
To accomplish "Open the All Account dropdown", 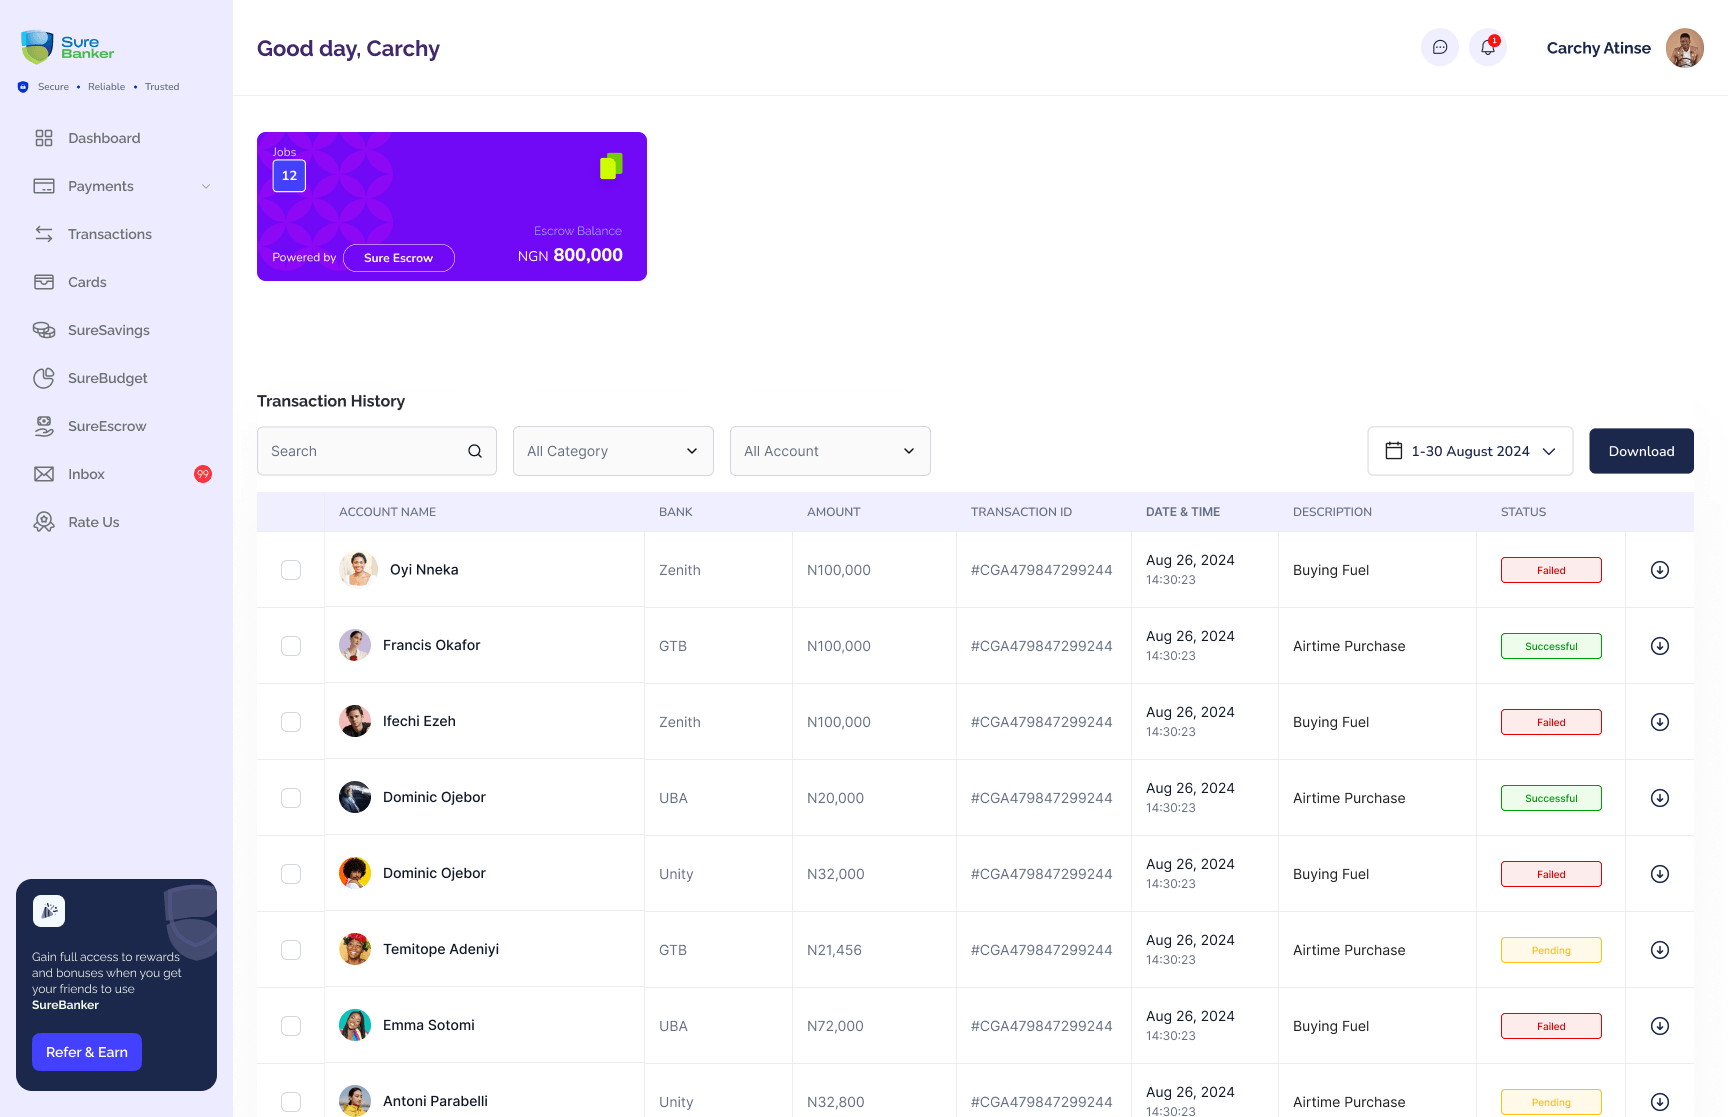I will [x=830, y=451].
